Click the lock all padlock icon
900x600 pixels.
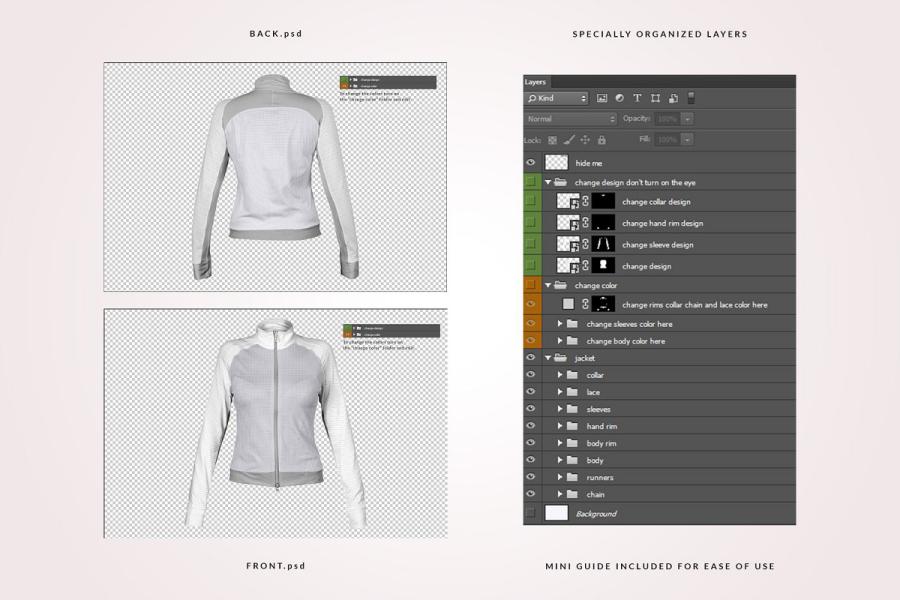pos(601,140)
